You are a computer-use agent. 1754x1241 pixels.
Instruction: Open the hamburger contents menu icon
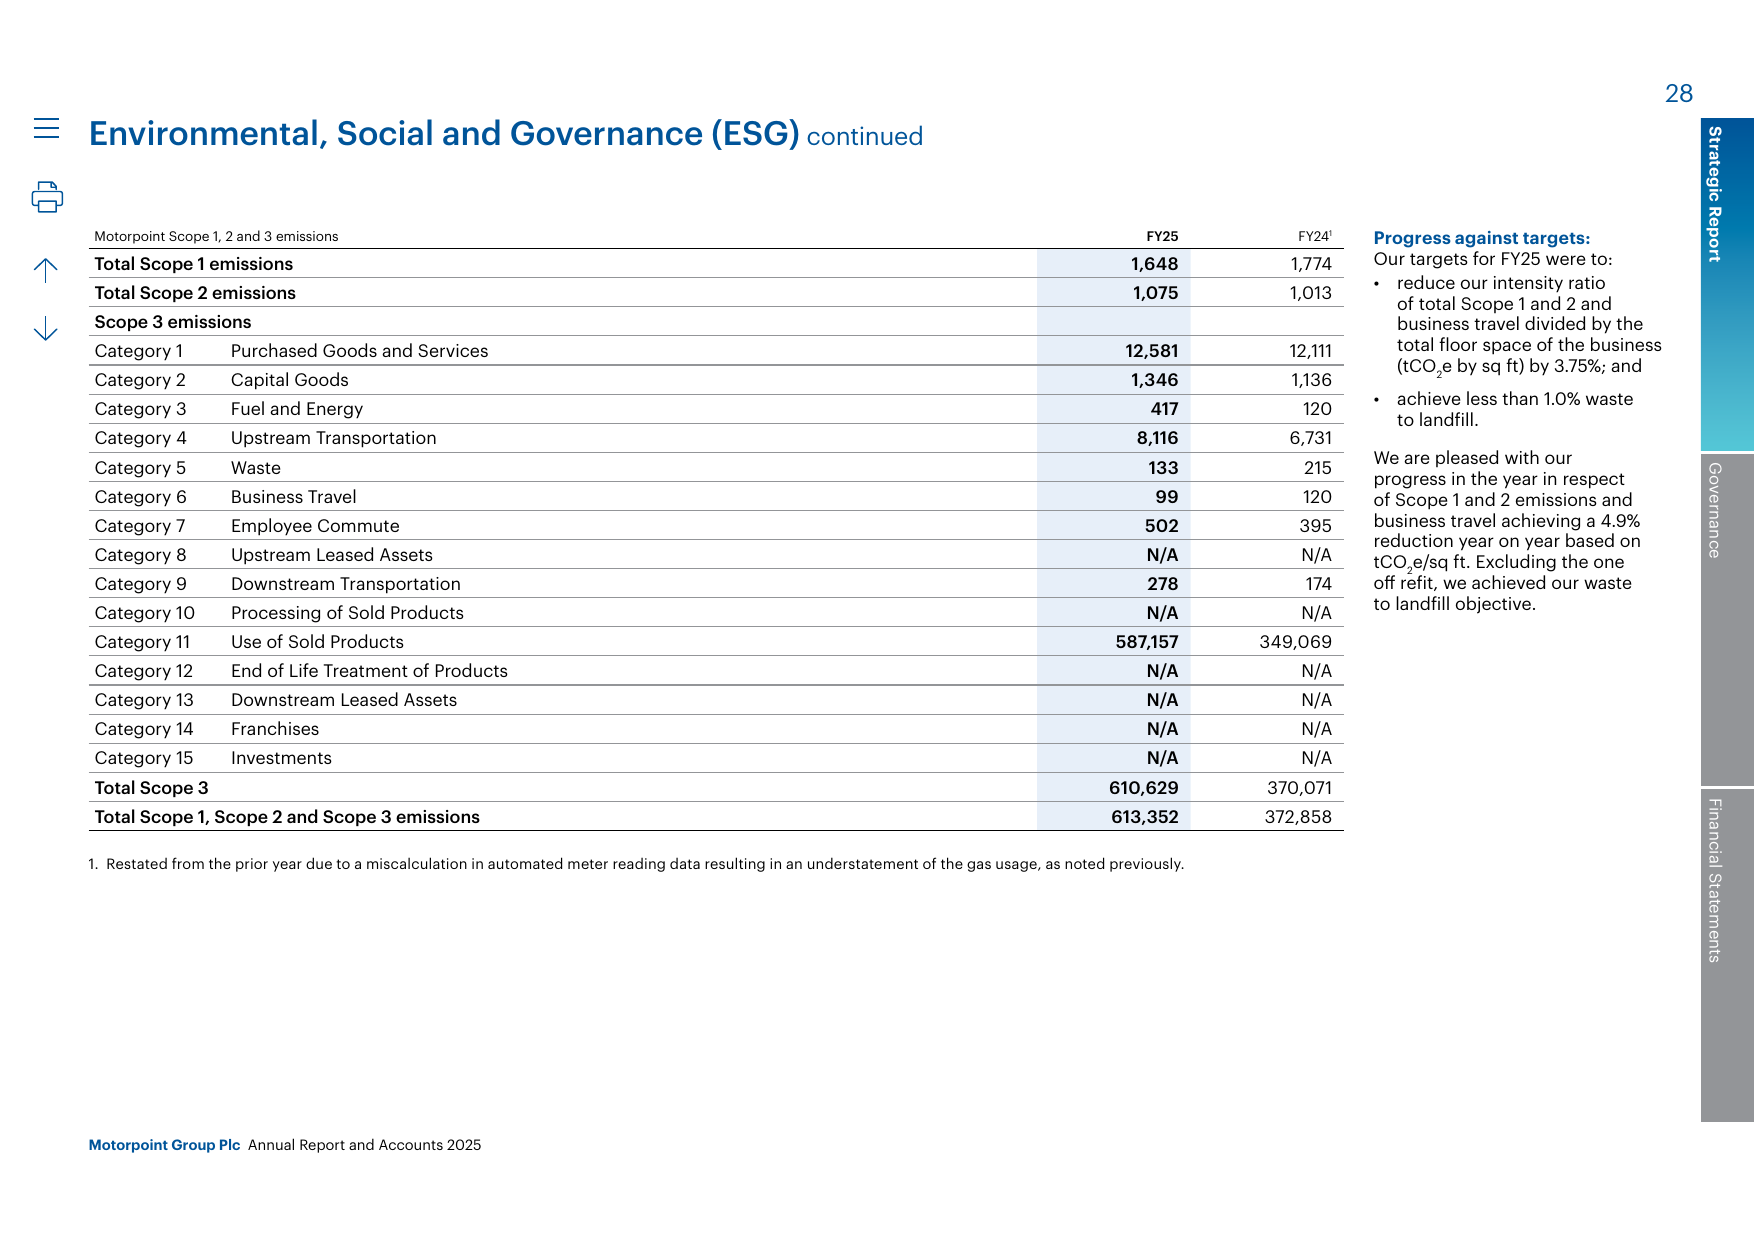46,128
